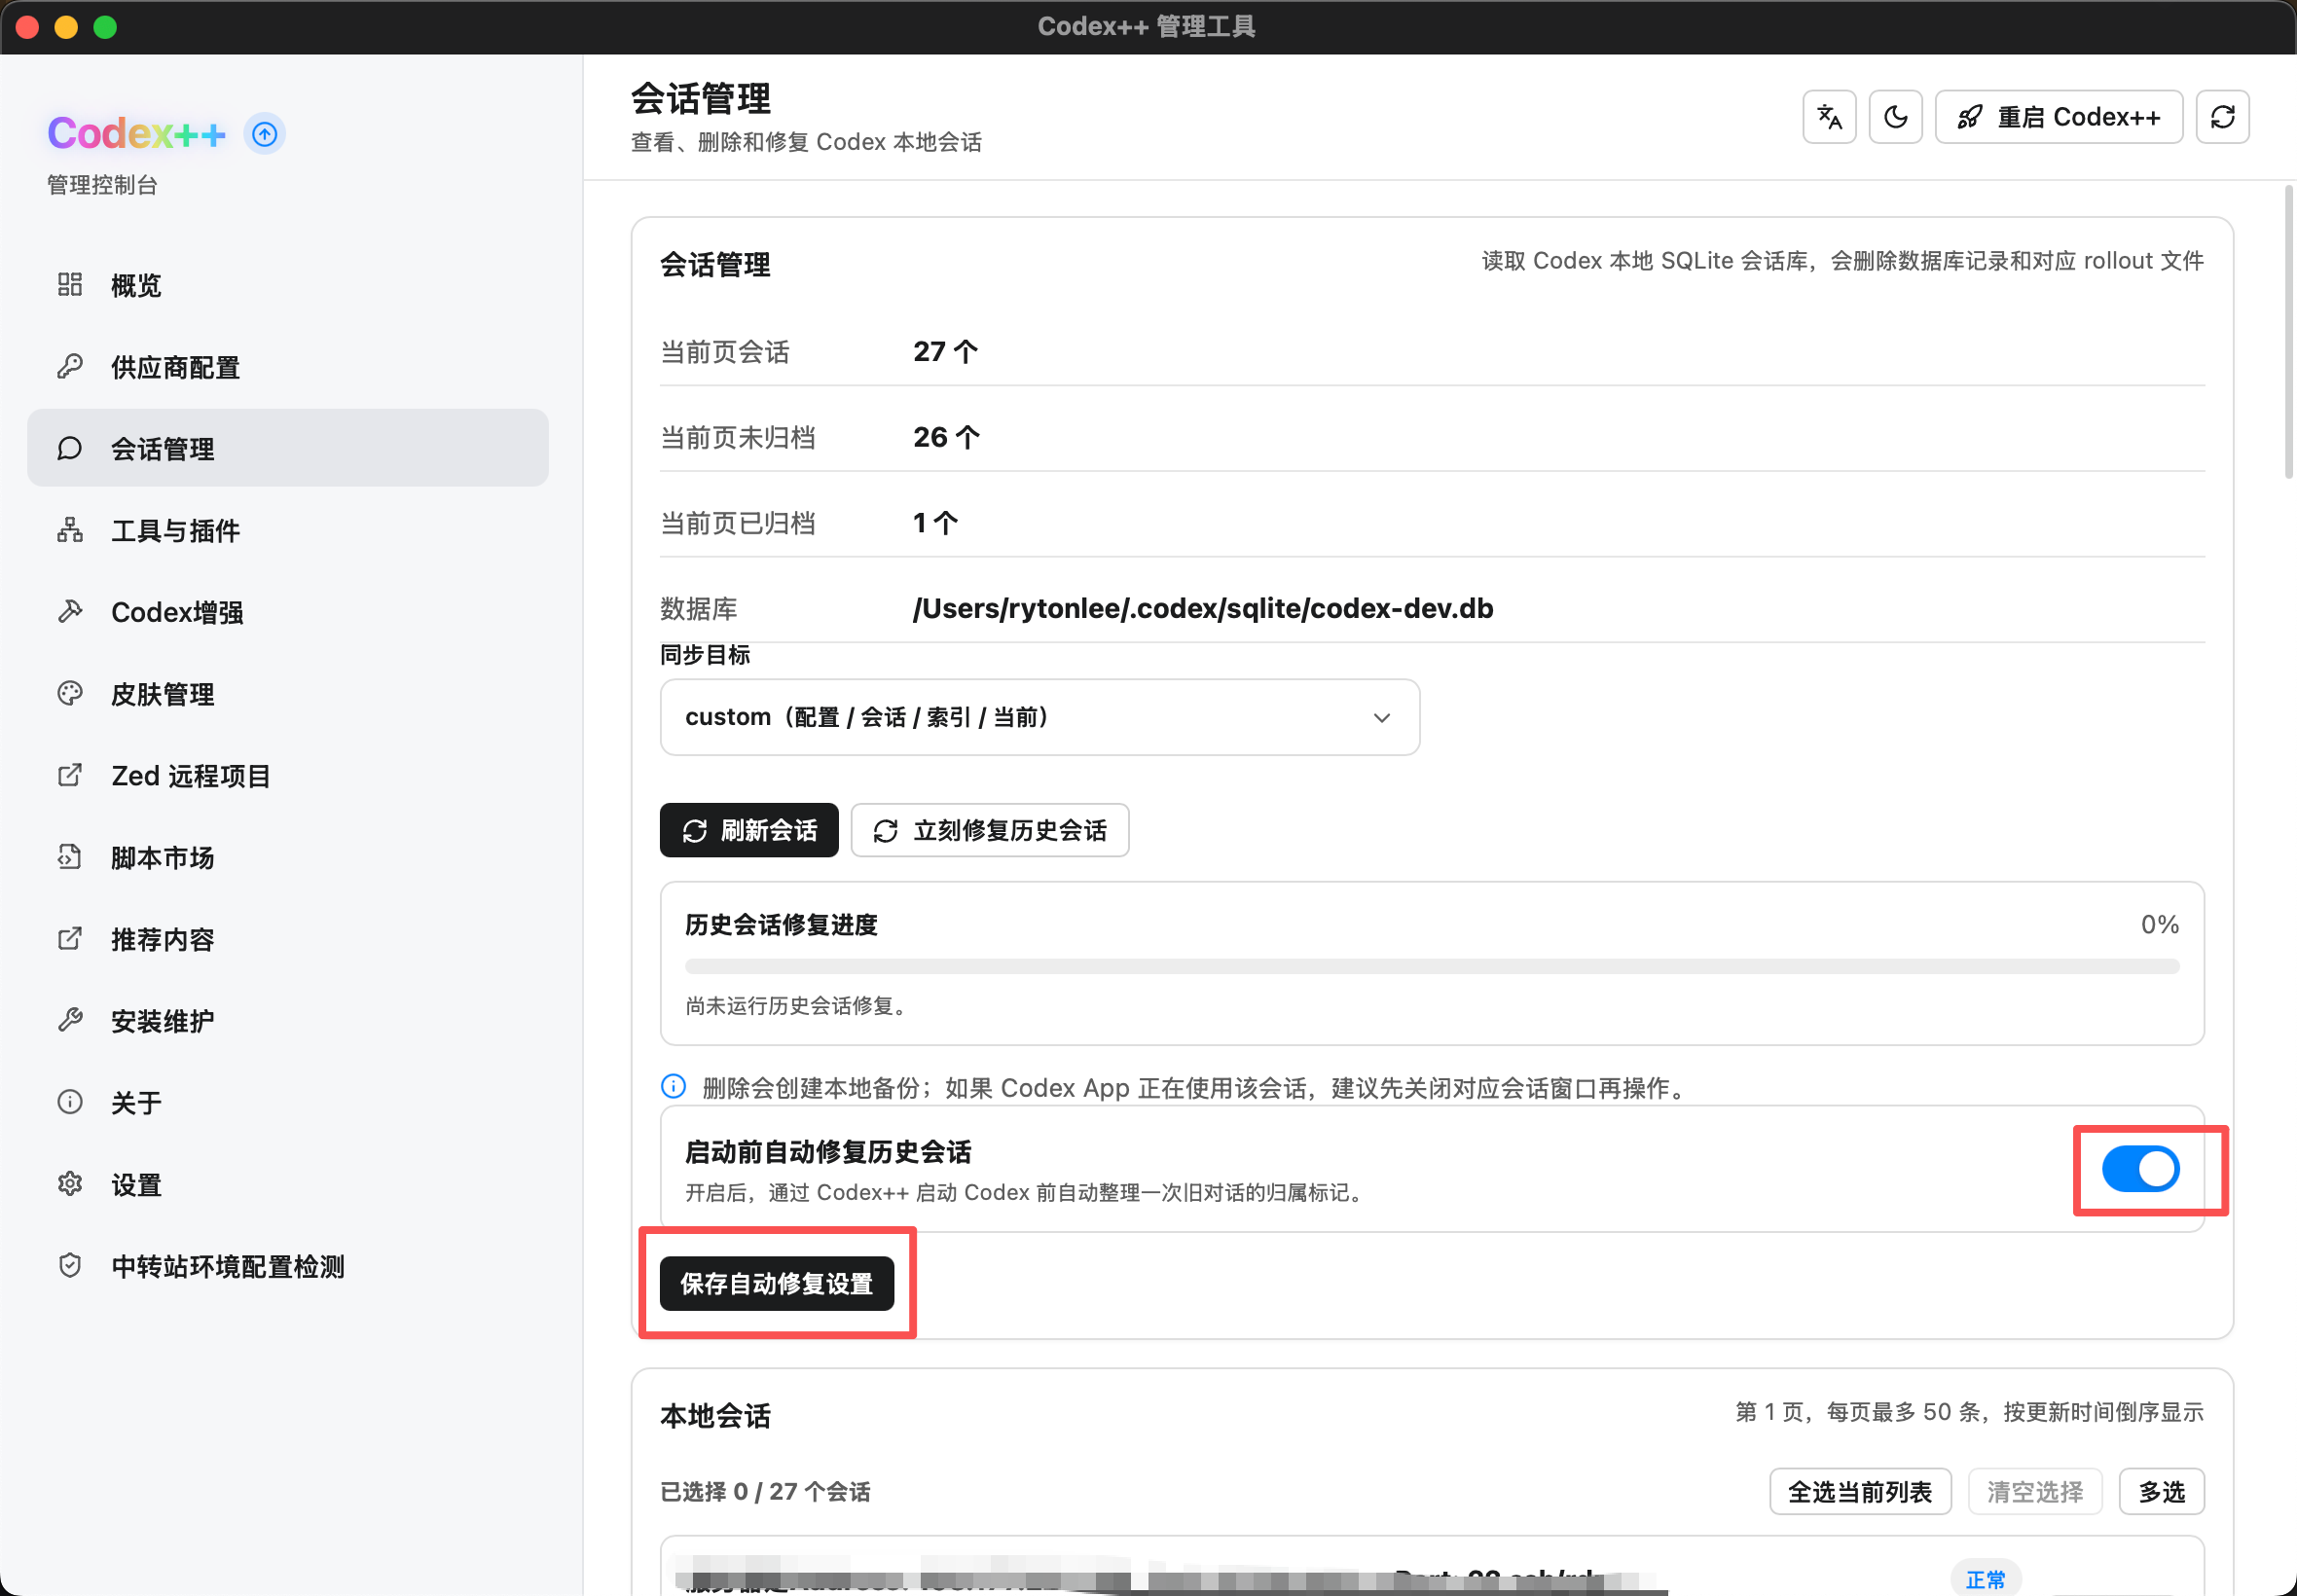Click the 本地会话 section heading
2297x1596 pixels.
[x=715, y=1415]
